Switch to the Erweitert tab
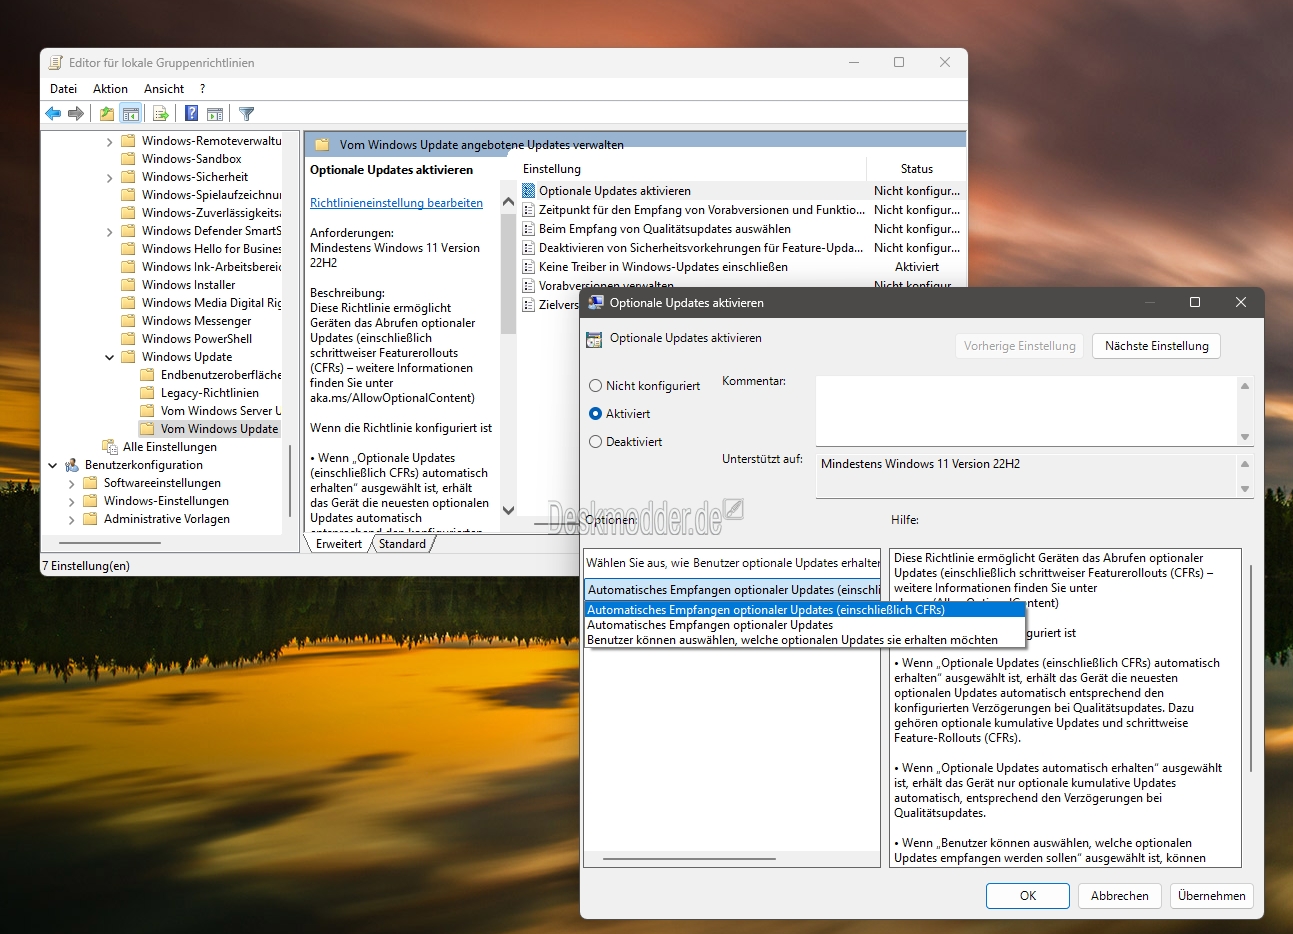 click(339, 544)
